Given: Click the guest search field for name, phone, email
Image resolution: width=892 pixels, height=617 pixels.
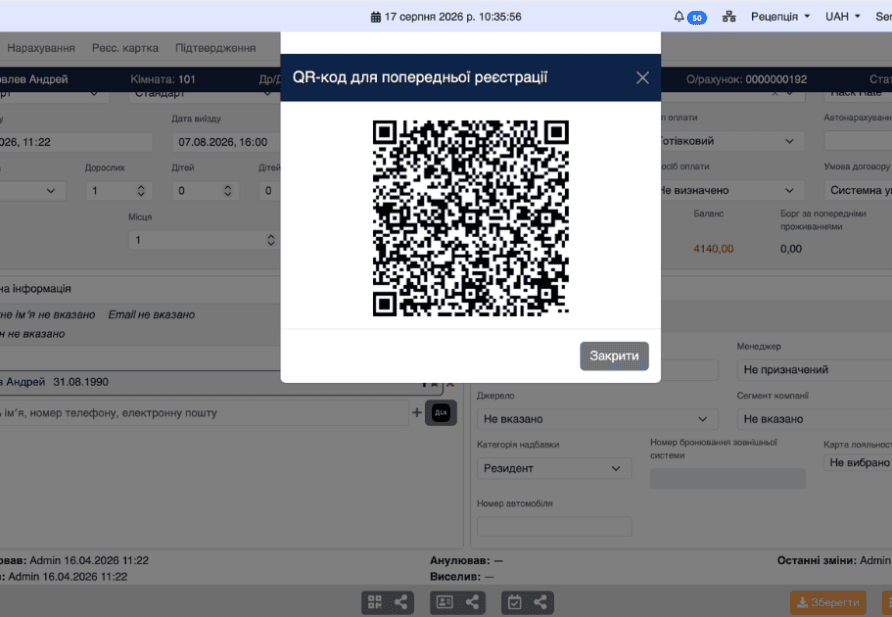Looking at the screenshot, I should point(202,413).
